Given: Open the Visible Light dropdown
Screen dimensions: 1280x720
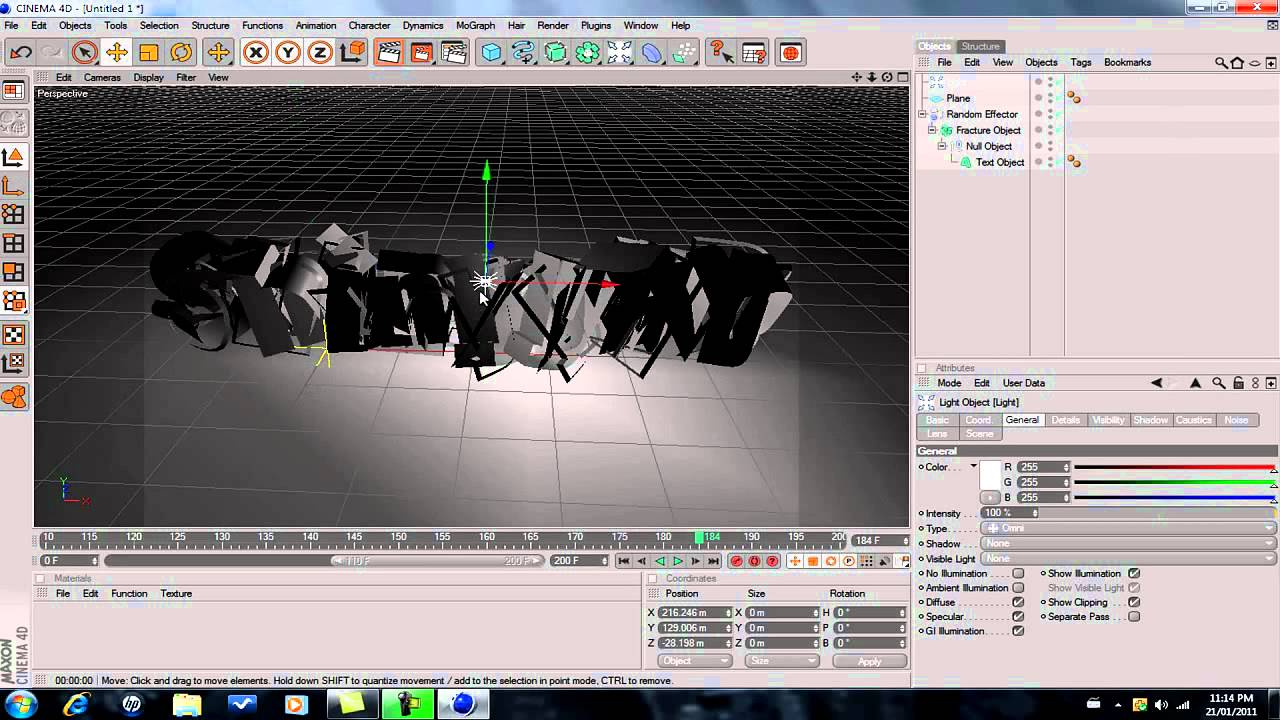Looking at the screenshot, I should (x=1129, y=559).
